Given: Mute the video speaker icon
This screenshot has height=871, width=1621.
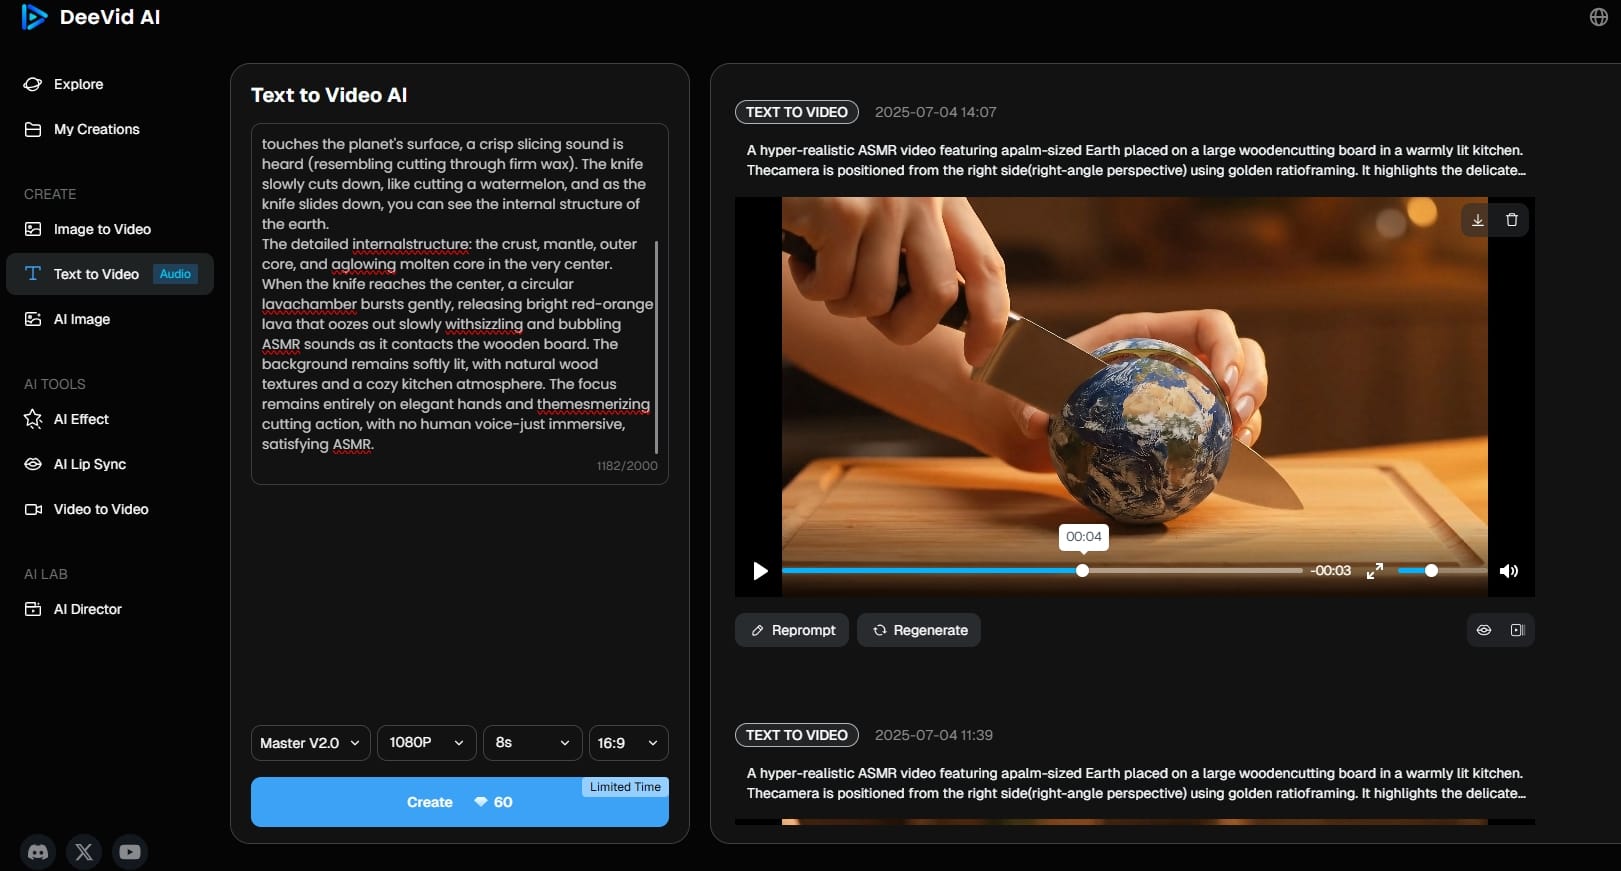Looking at the screenshot, I should 1509,571.
